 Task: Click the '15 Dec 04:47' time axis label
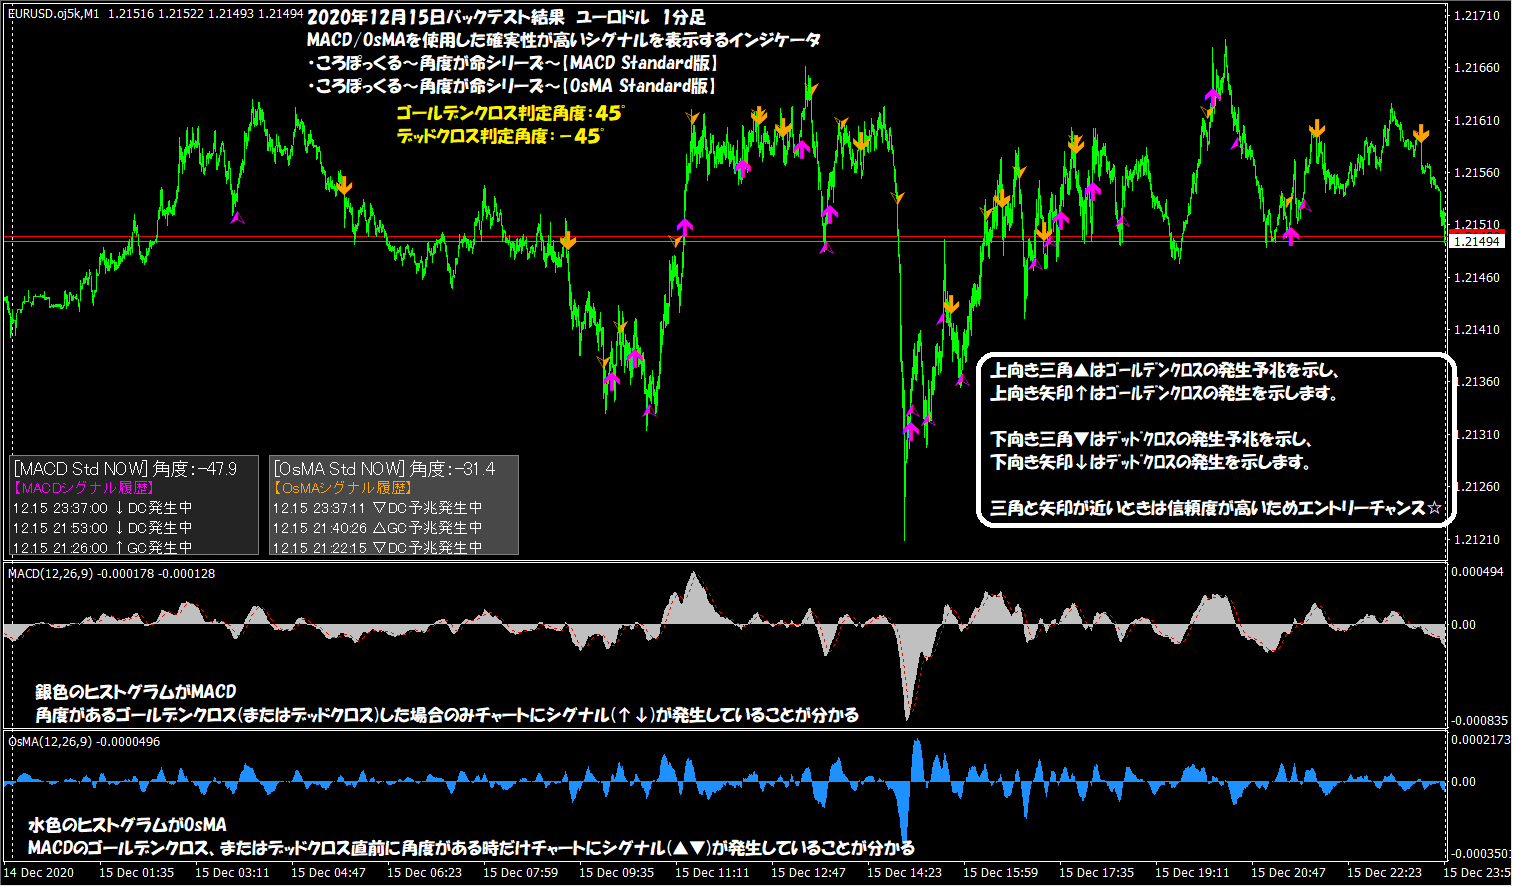[x=328, y=873]
